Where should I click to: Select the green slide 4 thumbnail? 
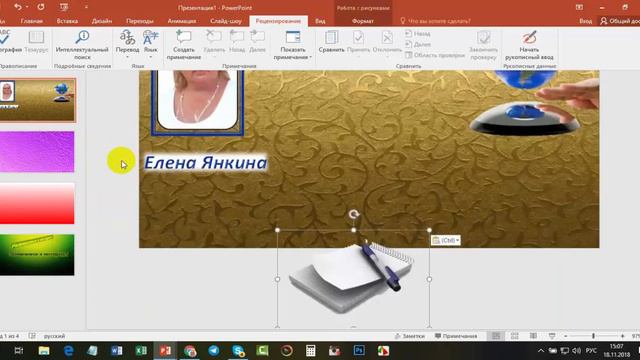click(x=37, y=255)
